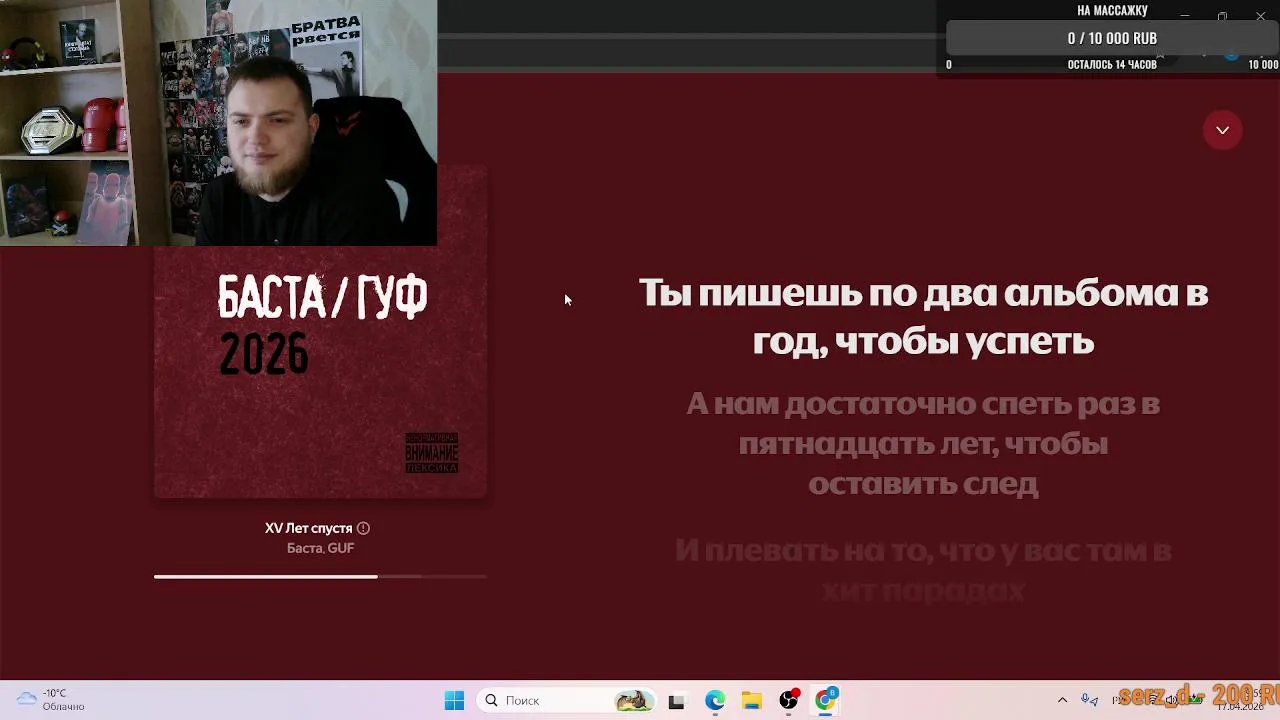This screenshot has height=720, width=1280.
Task: Switch to Chrome in the taskbar
Action: [x=826, y=701]
